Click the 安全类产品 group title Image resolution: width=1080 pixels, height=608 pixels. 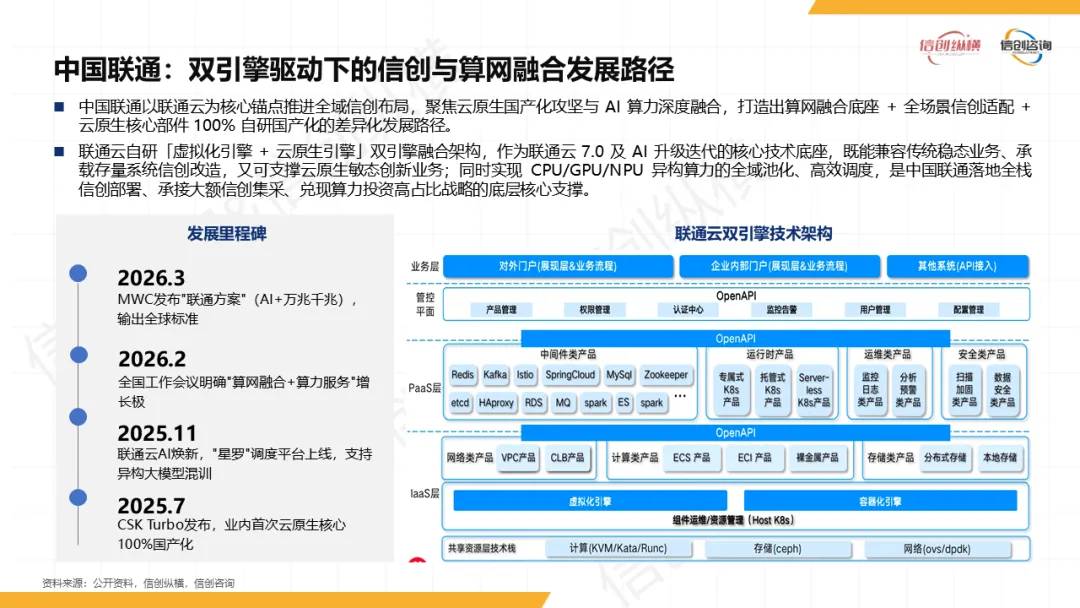tap(982, 355)
